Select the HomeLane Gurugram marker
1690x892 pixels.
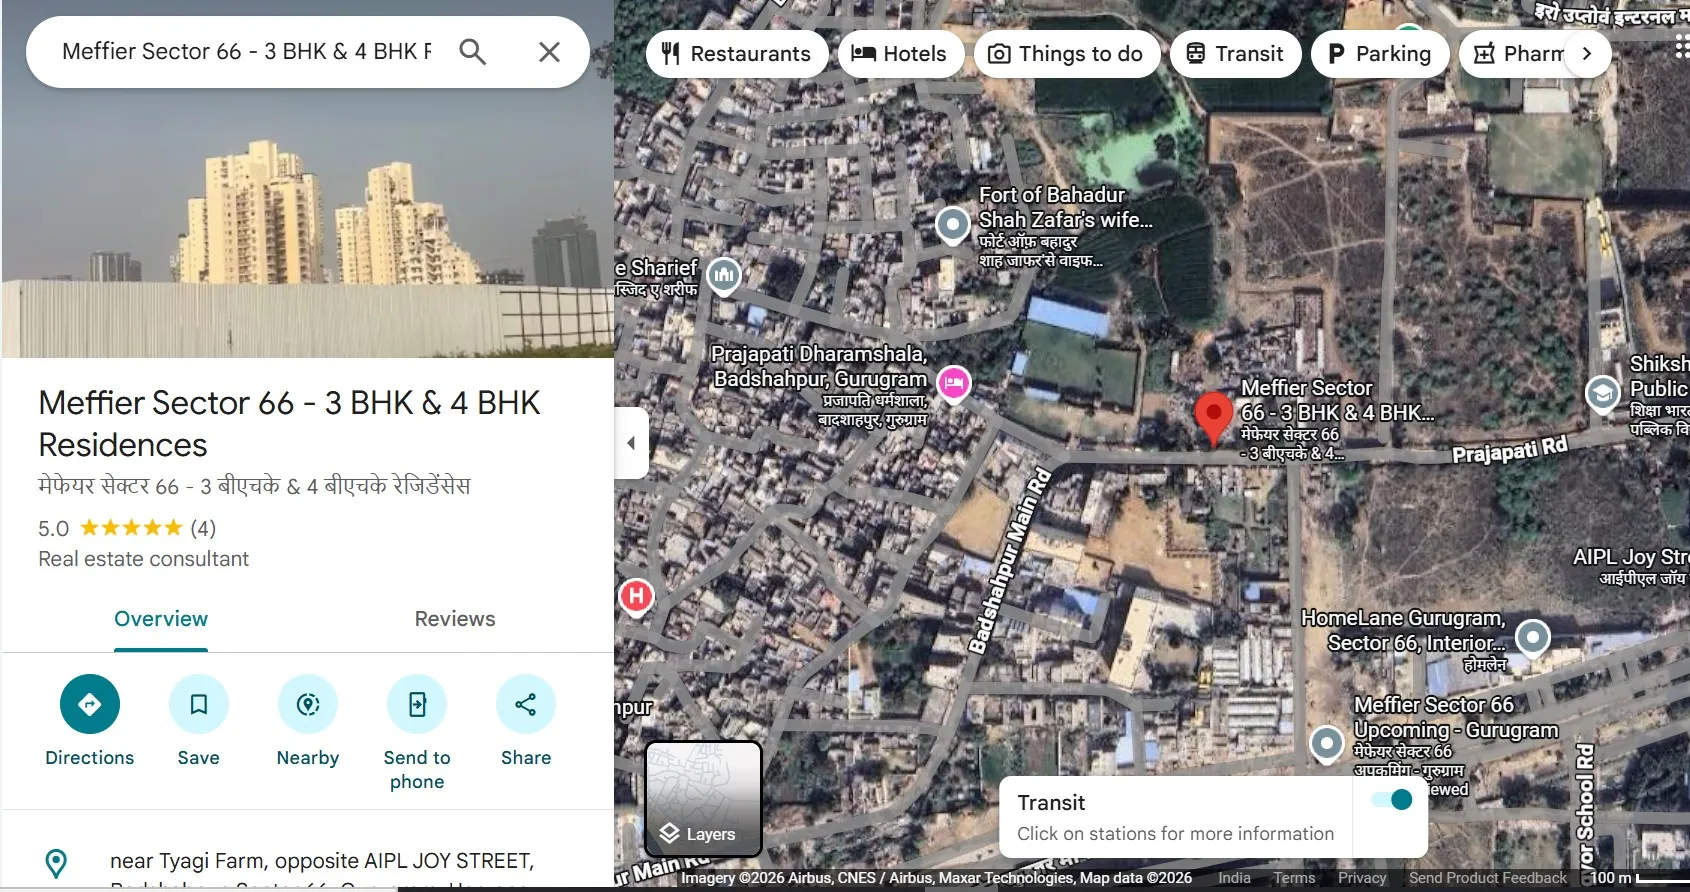point(1532,637)
